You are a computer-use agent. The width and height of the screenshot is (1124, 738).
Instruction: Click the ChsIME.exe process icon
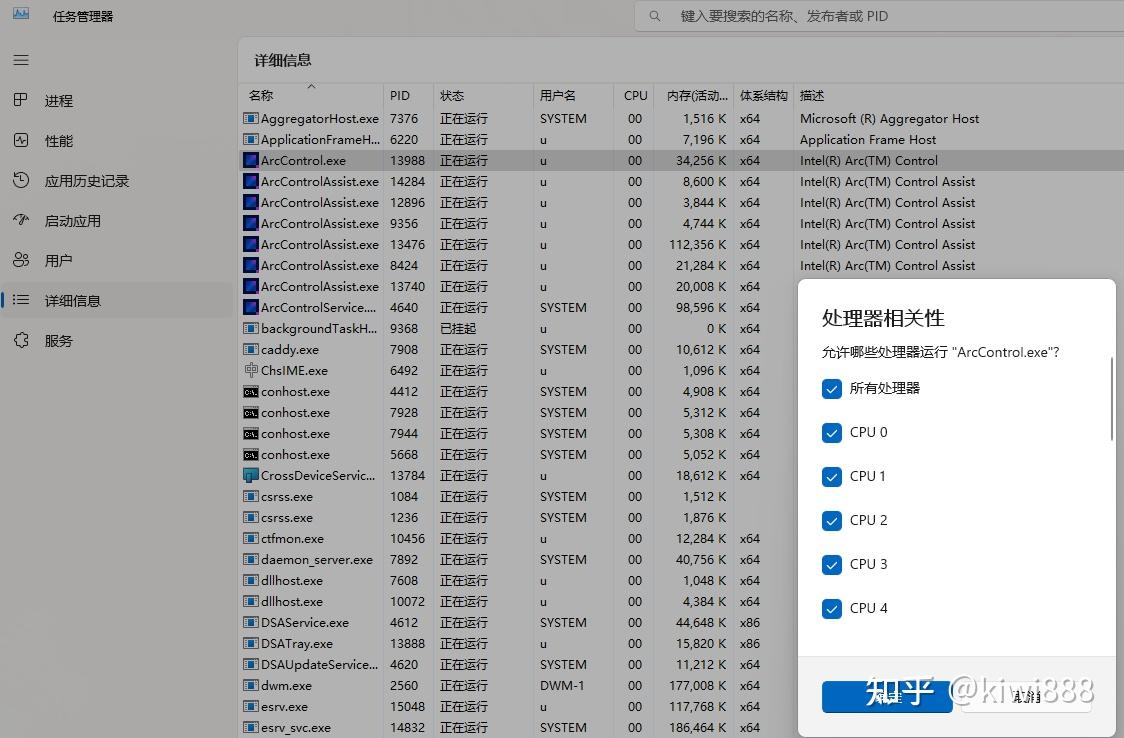251,370
